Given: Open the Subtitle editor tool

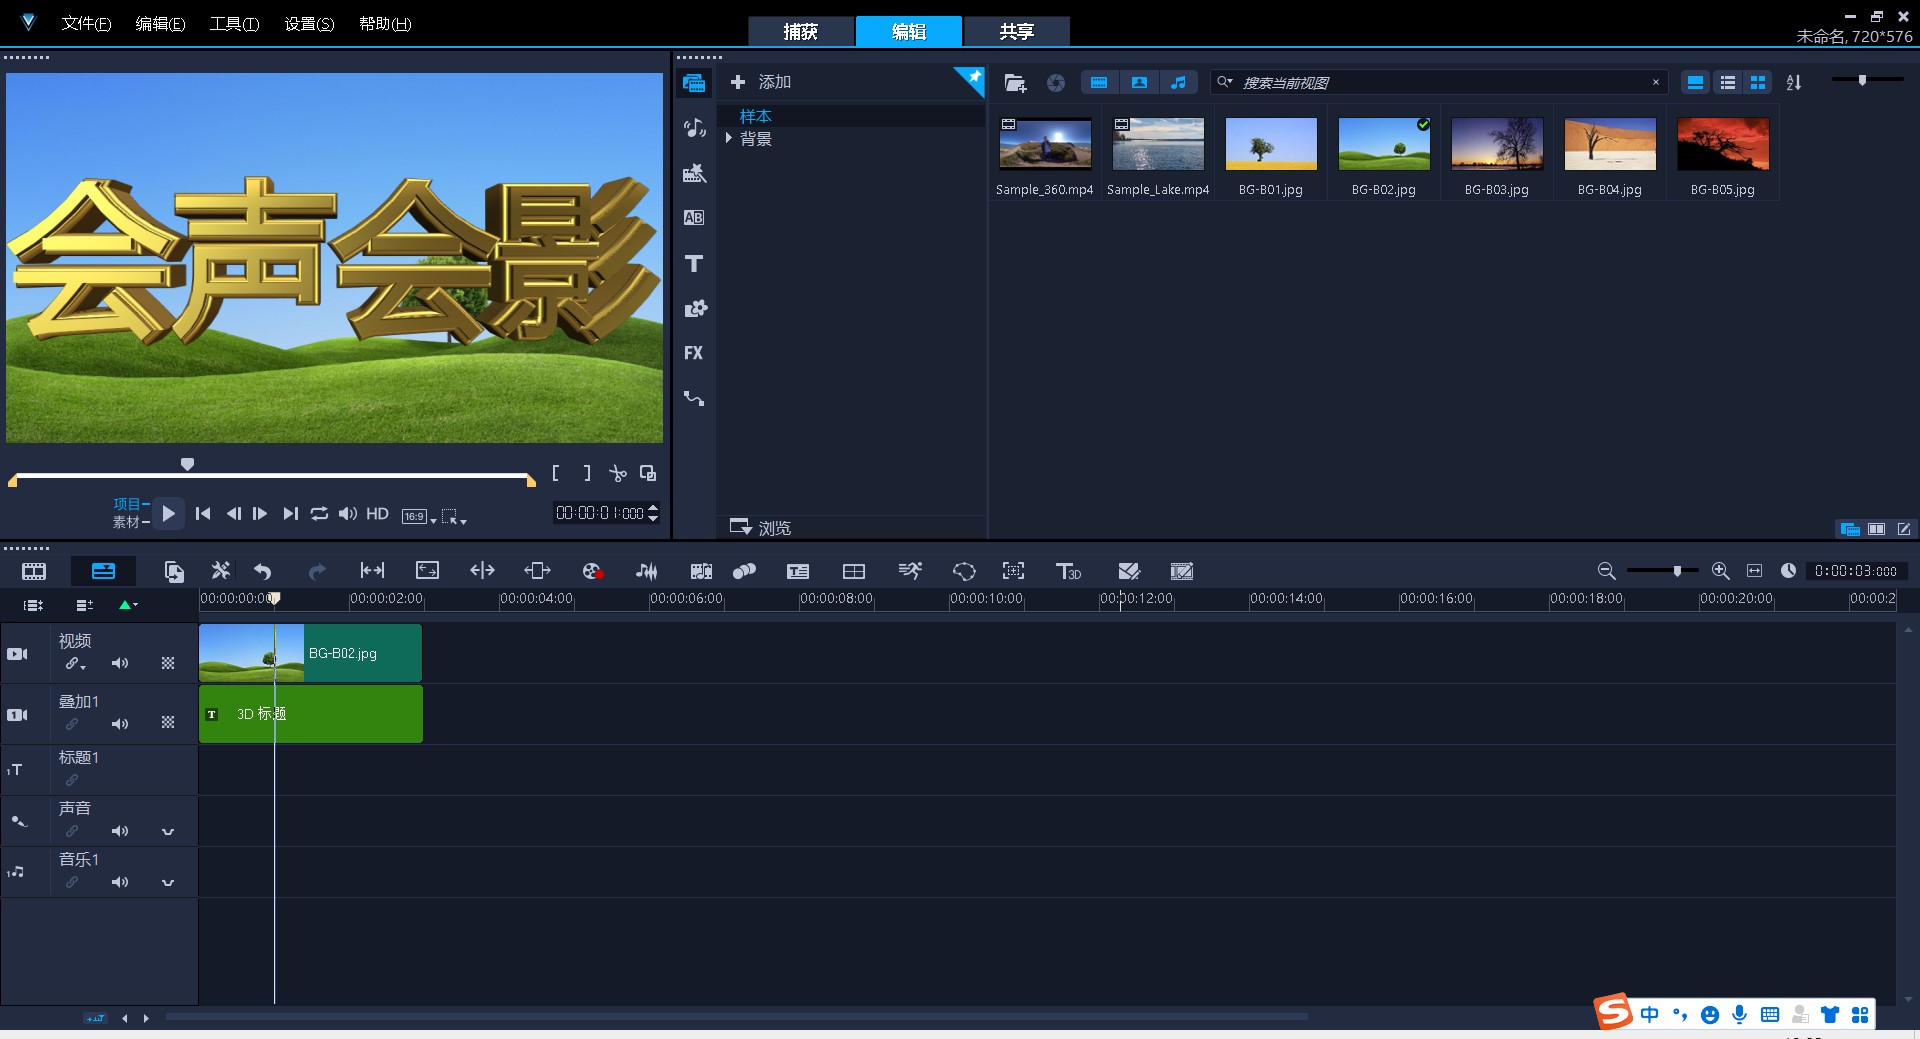Looking at the screenshot, I should pyautogui.click(x=798, y=571).
